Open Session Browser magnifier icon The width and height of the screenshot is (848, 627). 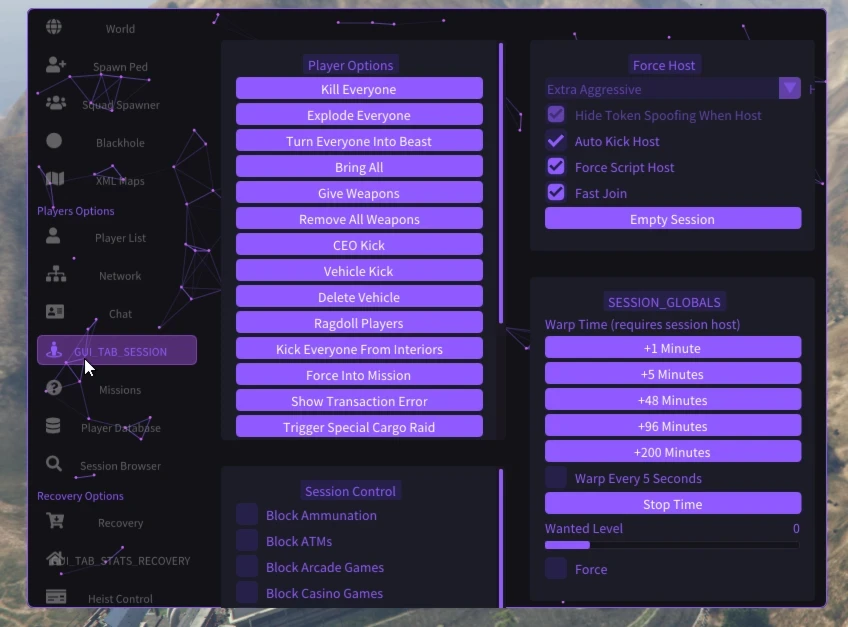(x=54, y=464)
